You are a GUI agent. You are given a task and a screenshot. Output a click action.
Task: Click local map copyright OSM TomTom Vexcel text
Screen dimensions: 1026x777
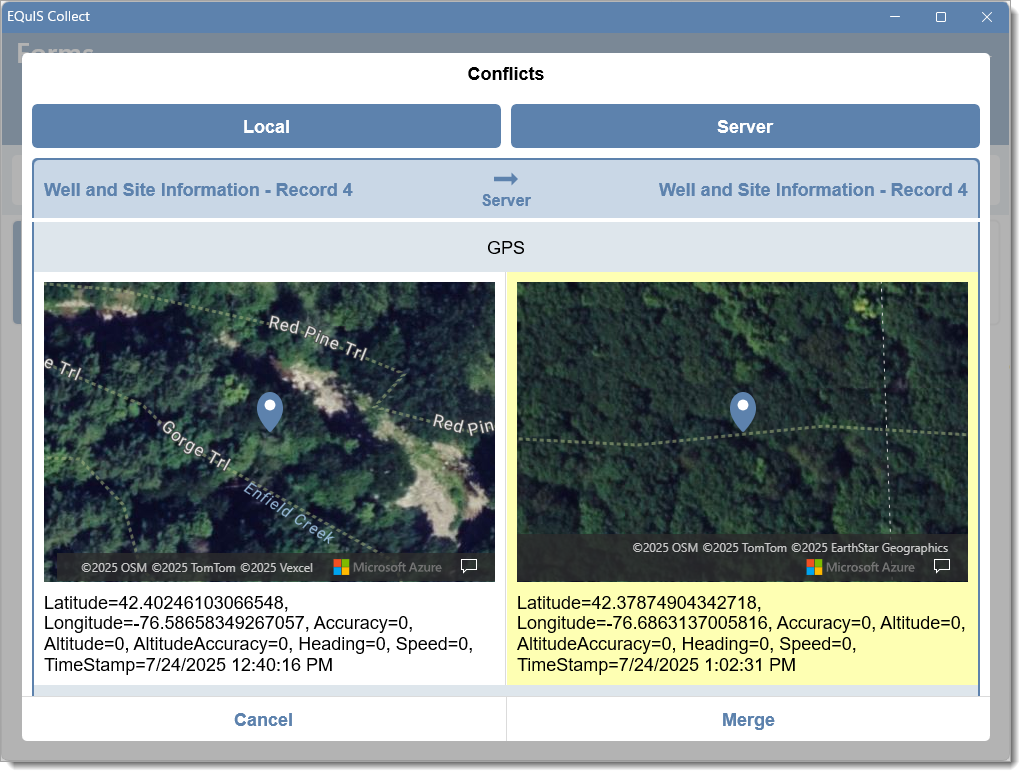pos(197,568)
